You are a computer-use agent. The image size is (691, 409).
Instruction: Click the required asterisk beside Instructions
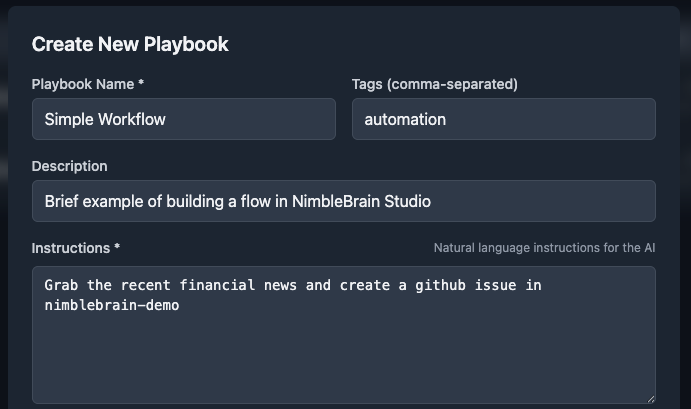coord(117,248)
